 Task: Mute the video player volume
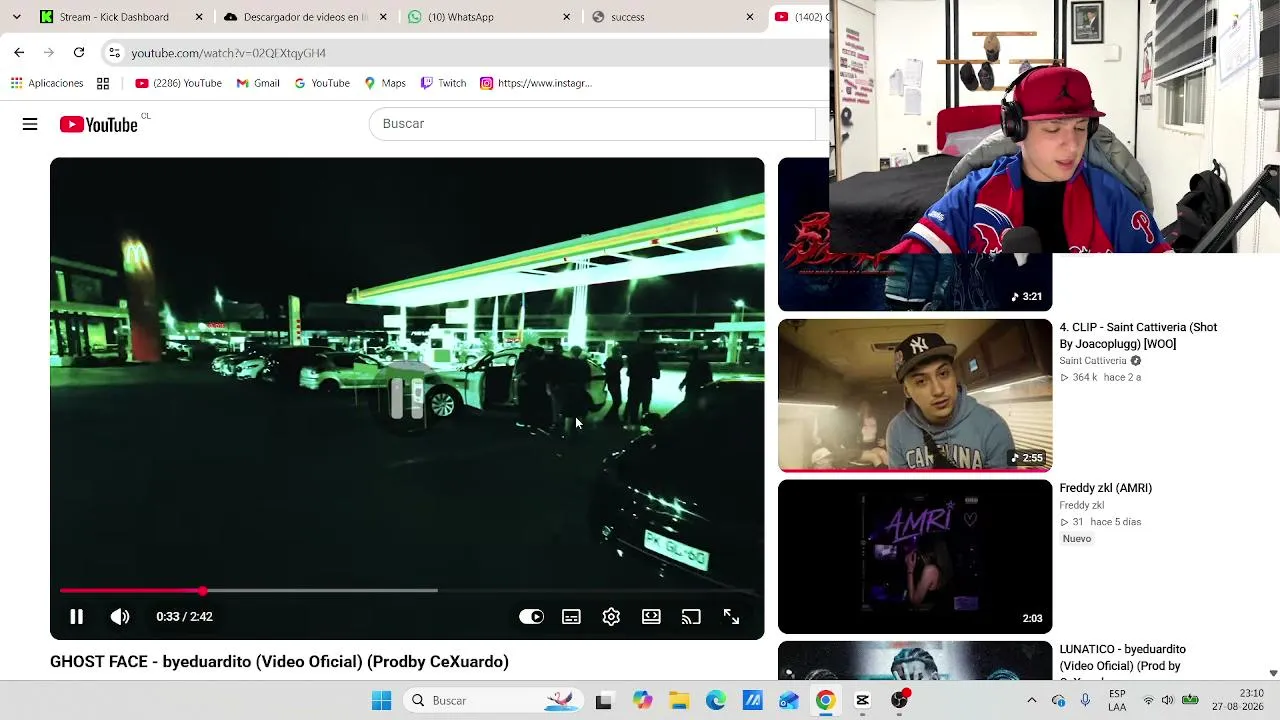tap(120, 617)
